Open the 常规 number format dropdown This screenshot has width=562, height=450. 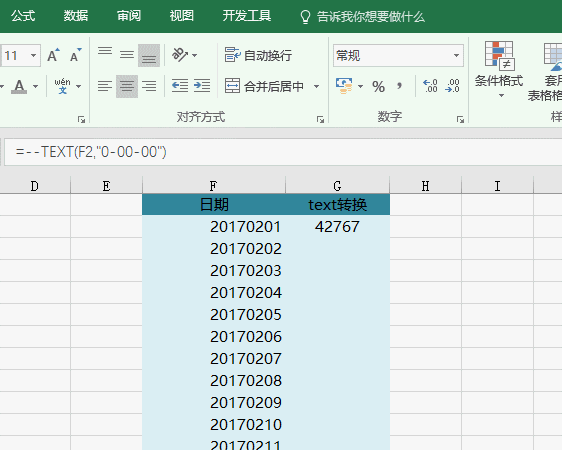pos(456,56)
